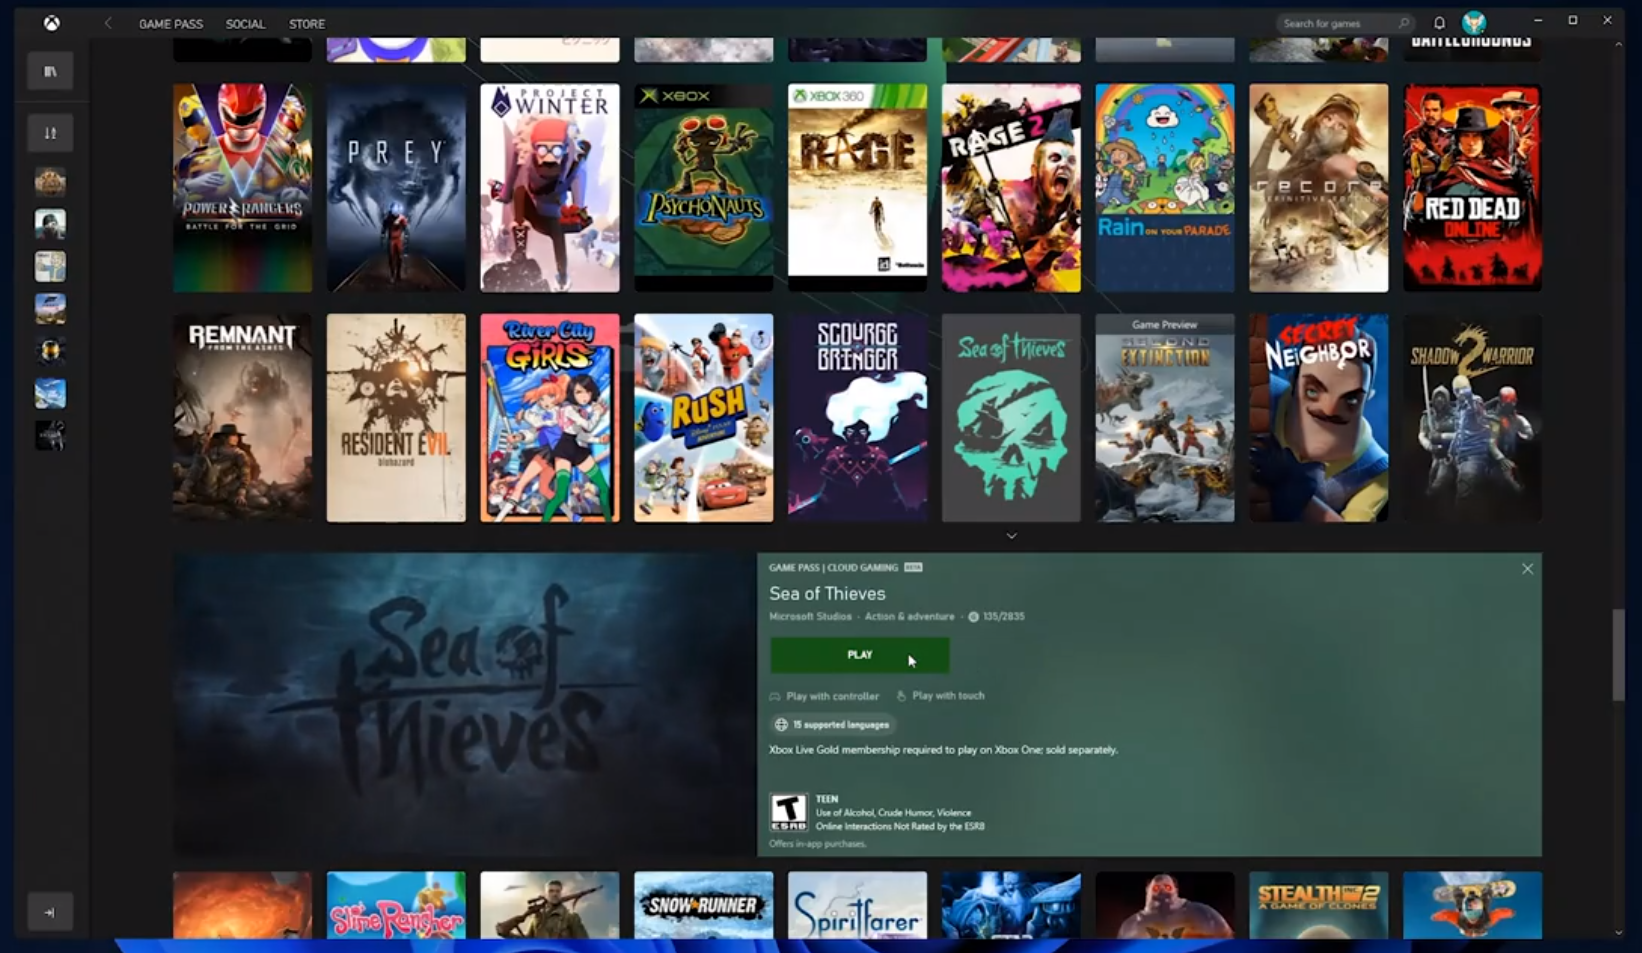The width and height of the screenshot is (1642, 953).
Task: Click the Sea of Thieves banner artwork
Action: 465,705
